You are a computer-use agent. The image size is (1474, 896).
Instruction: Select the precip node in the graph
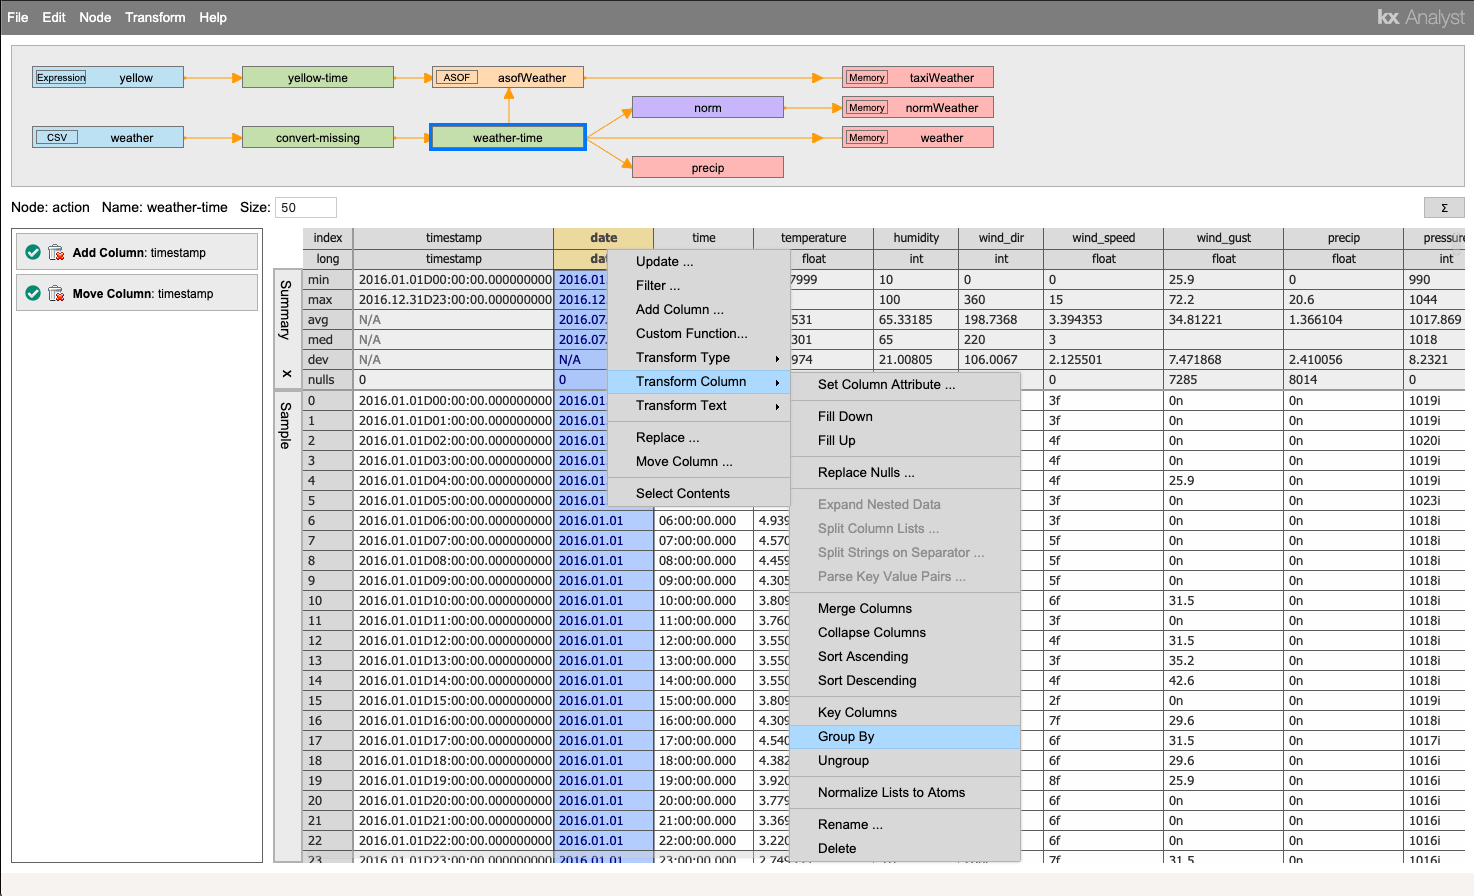(x=708, y=168)
